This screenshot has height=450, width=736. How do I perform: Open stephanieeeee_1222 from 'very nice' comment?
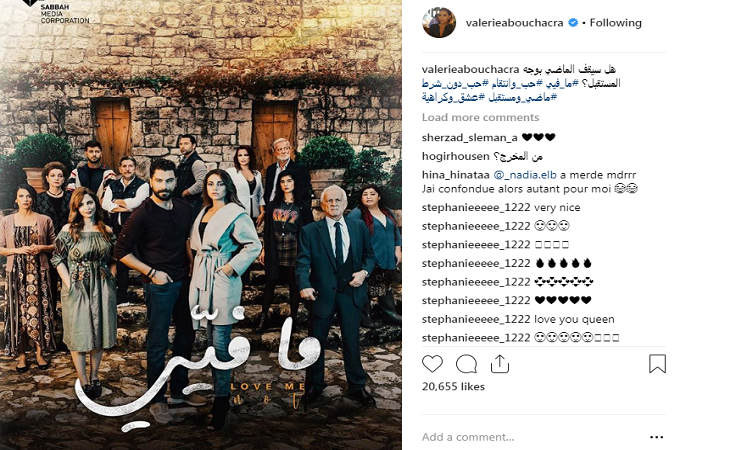[476, 207]
